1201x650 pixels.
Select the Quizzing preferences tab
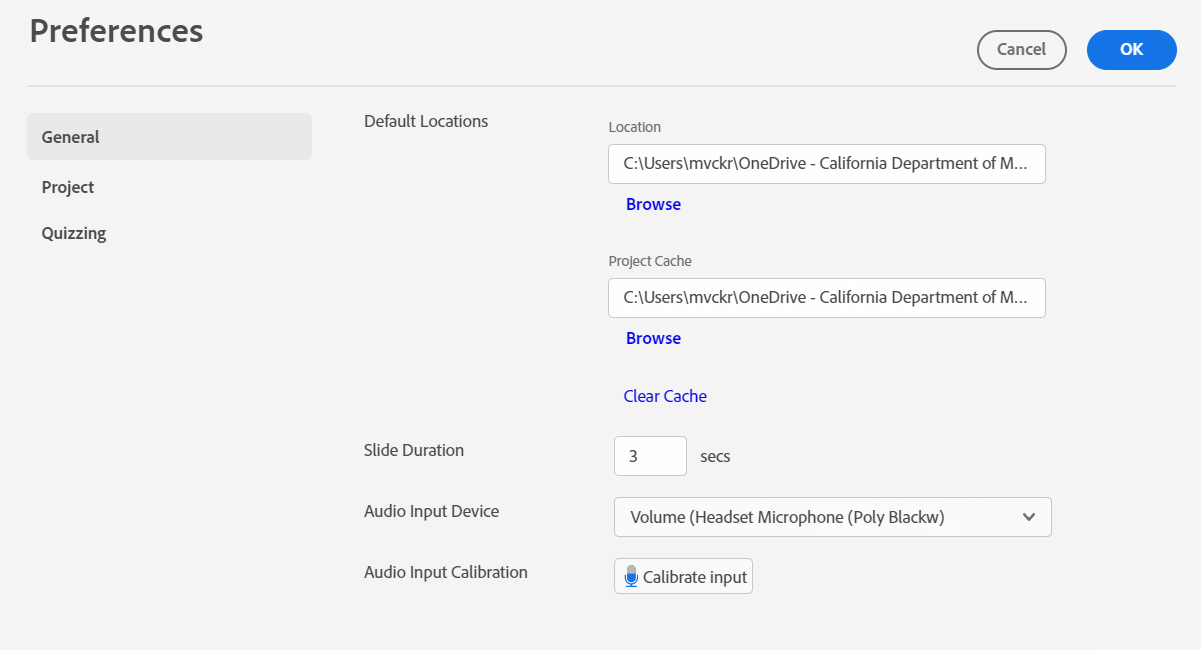click(74, 233)
